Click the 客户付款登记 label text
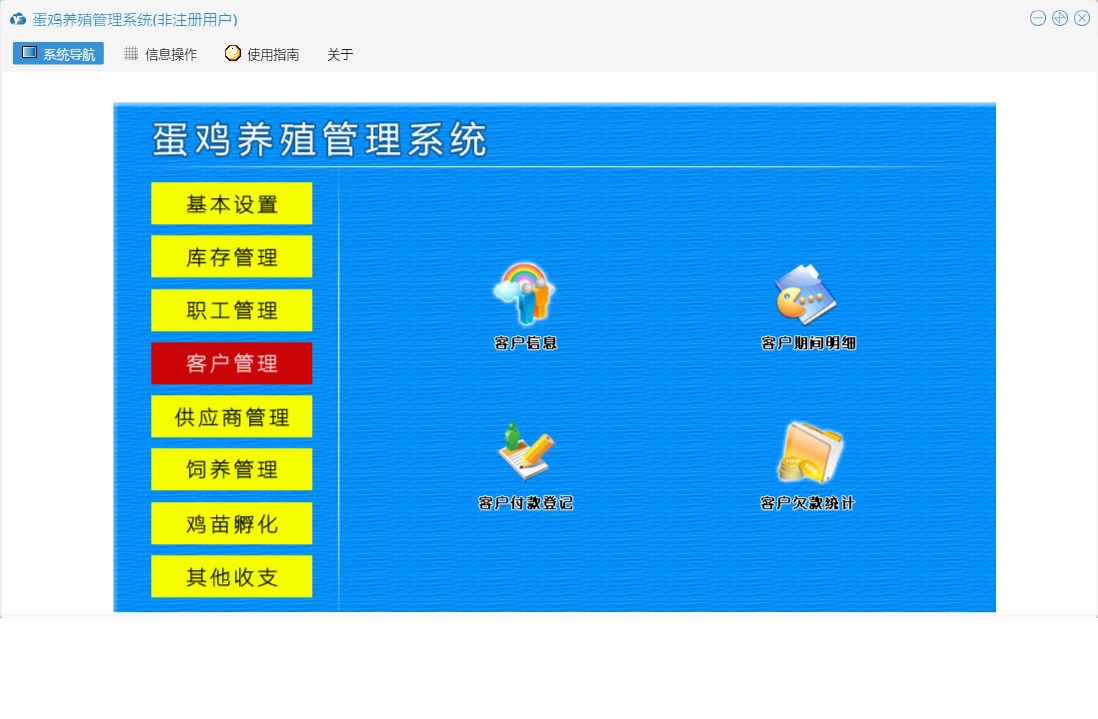The height and width of the screenshot is (719, 1098). [x=525, y=503]
